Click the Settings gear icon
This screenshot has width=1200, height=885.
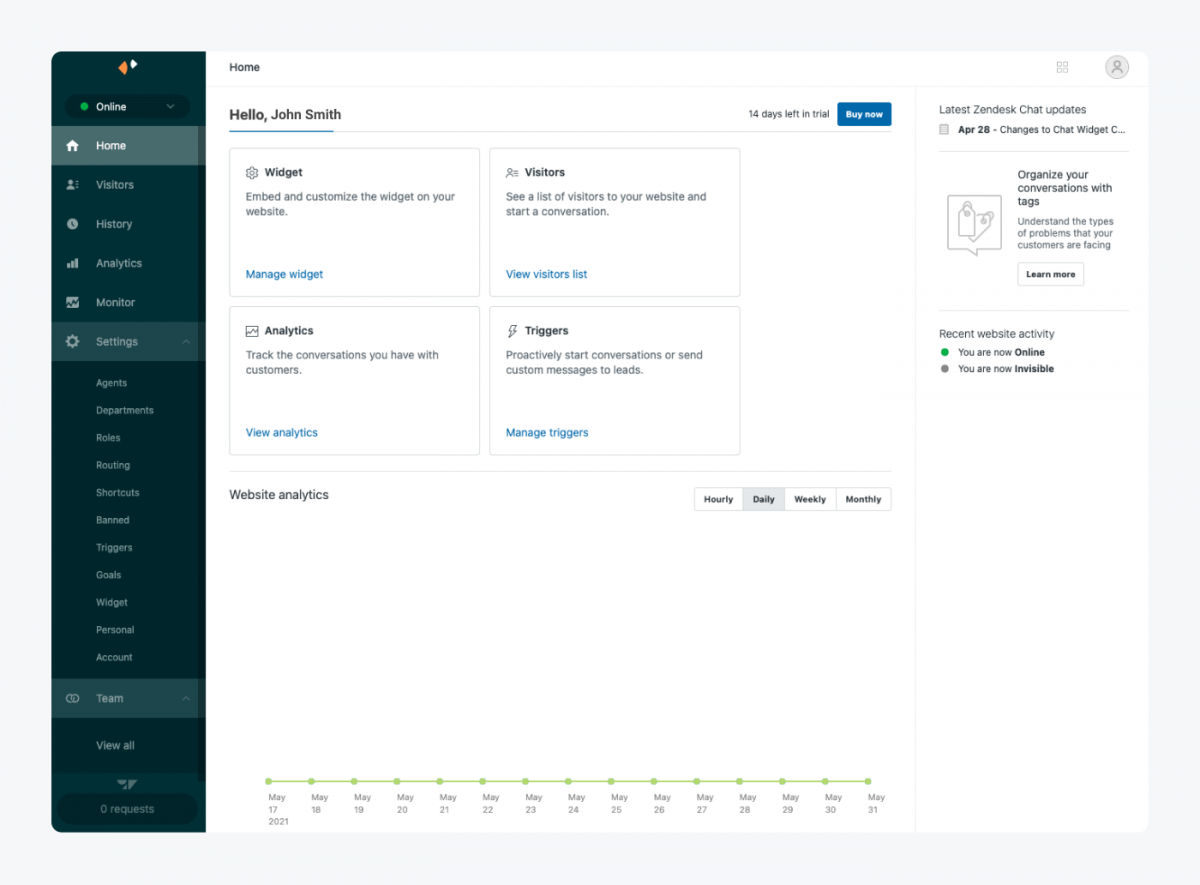72,342
